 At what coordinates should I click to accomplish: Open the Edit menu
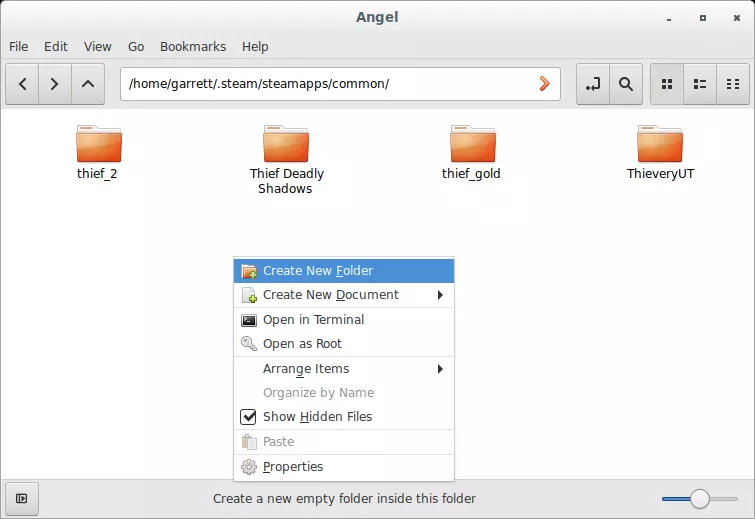[56, 47]
